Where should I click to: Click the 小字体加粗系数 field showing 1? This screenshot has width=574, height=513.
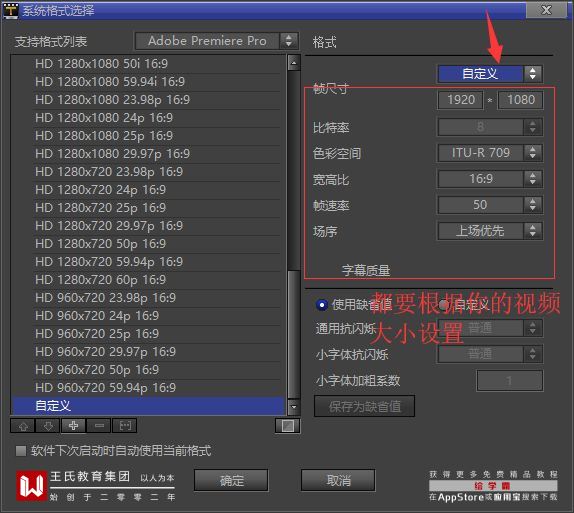[510, 381]
